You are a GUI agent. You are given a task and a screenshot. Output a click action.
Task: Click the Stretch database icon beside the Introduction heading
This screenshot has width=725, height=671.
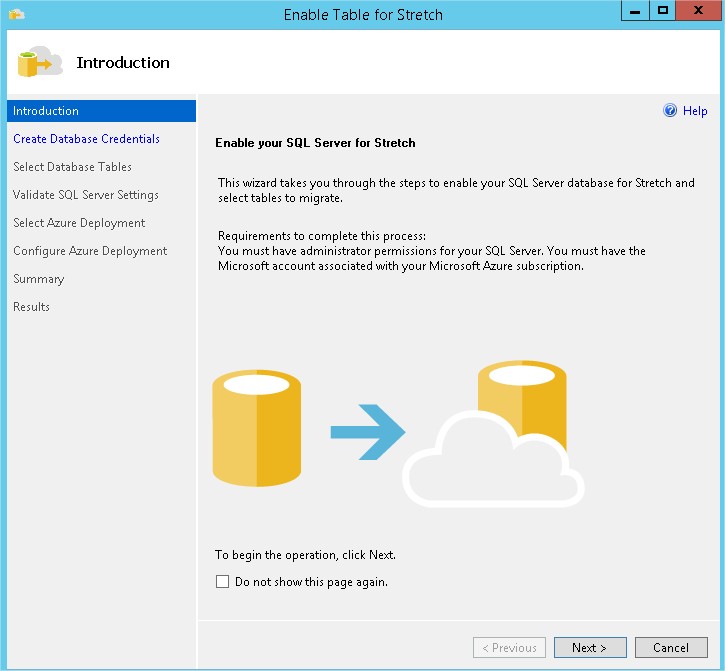40,62
